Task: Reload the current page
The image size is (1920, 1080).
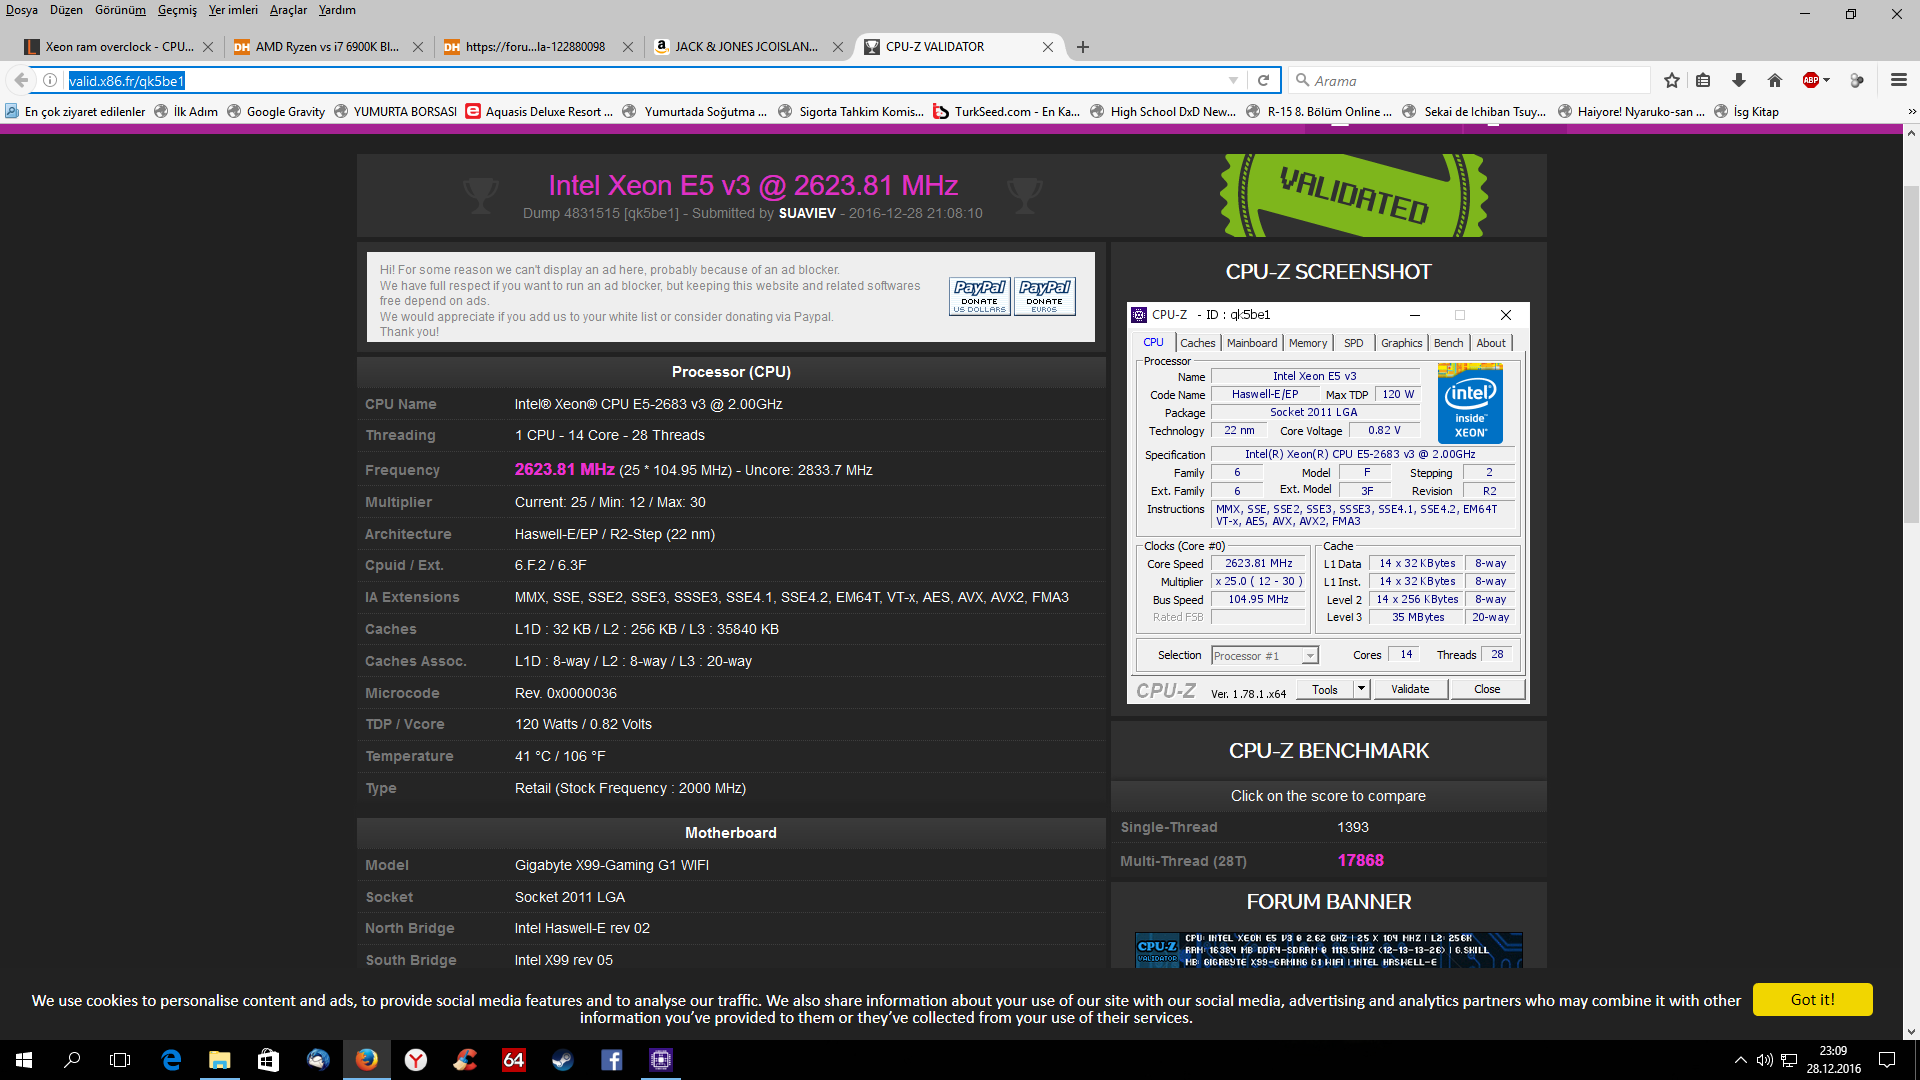Action: 1264,80
